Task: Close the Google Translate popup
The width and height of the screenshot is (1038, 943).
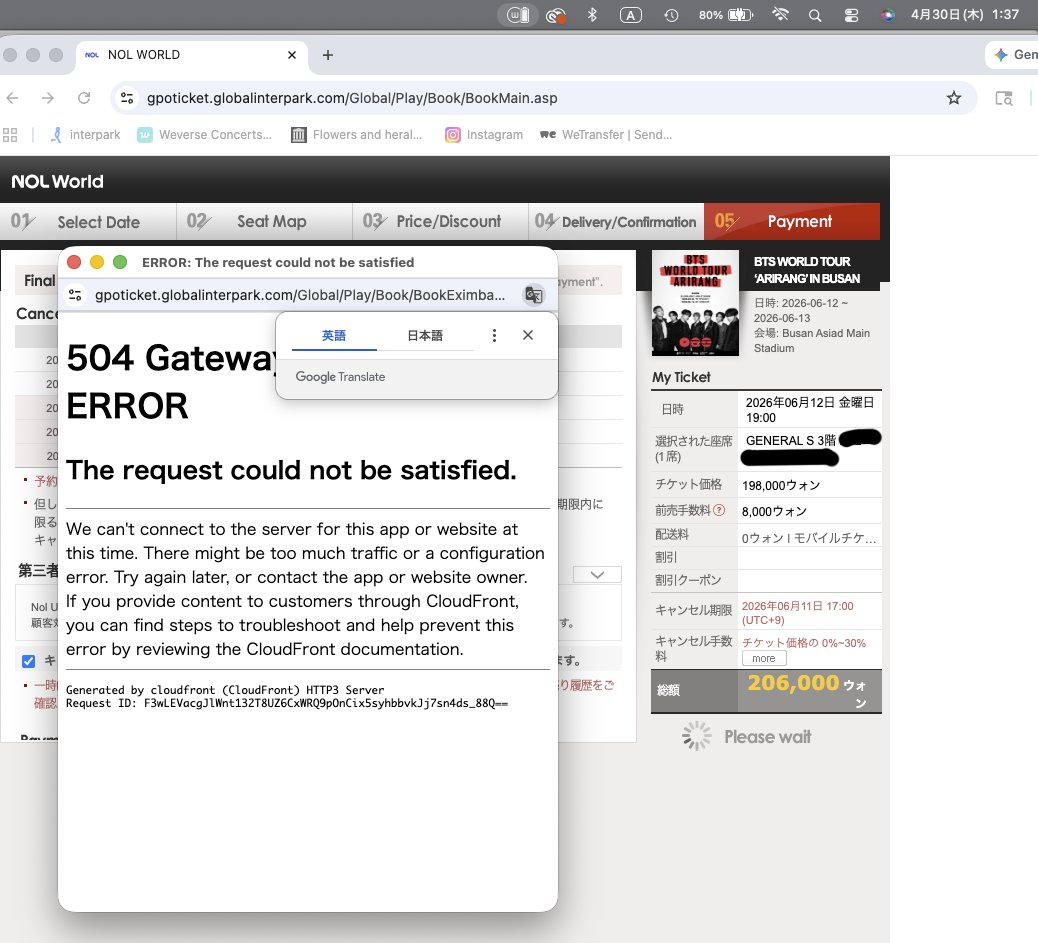Action: coord(528,335)
